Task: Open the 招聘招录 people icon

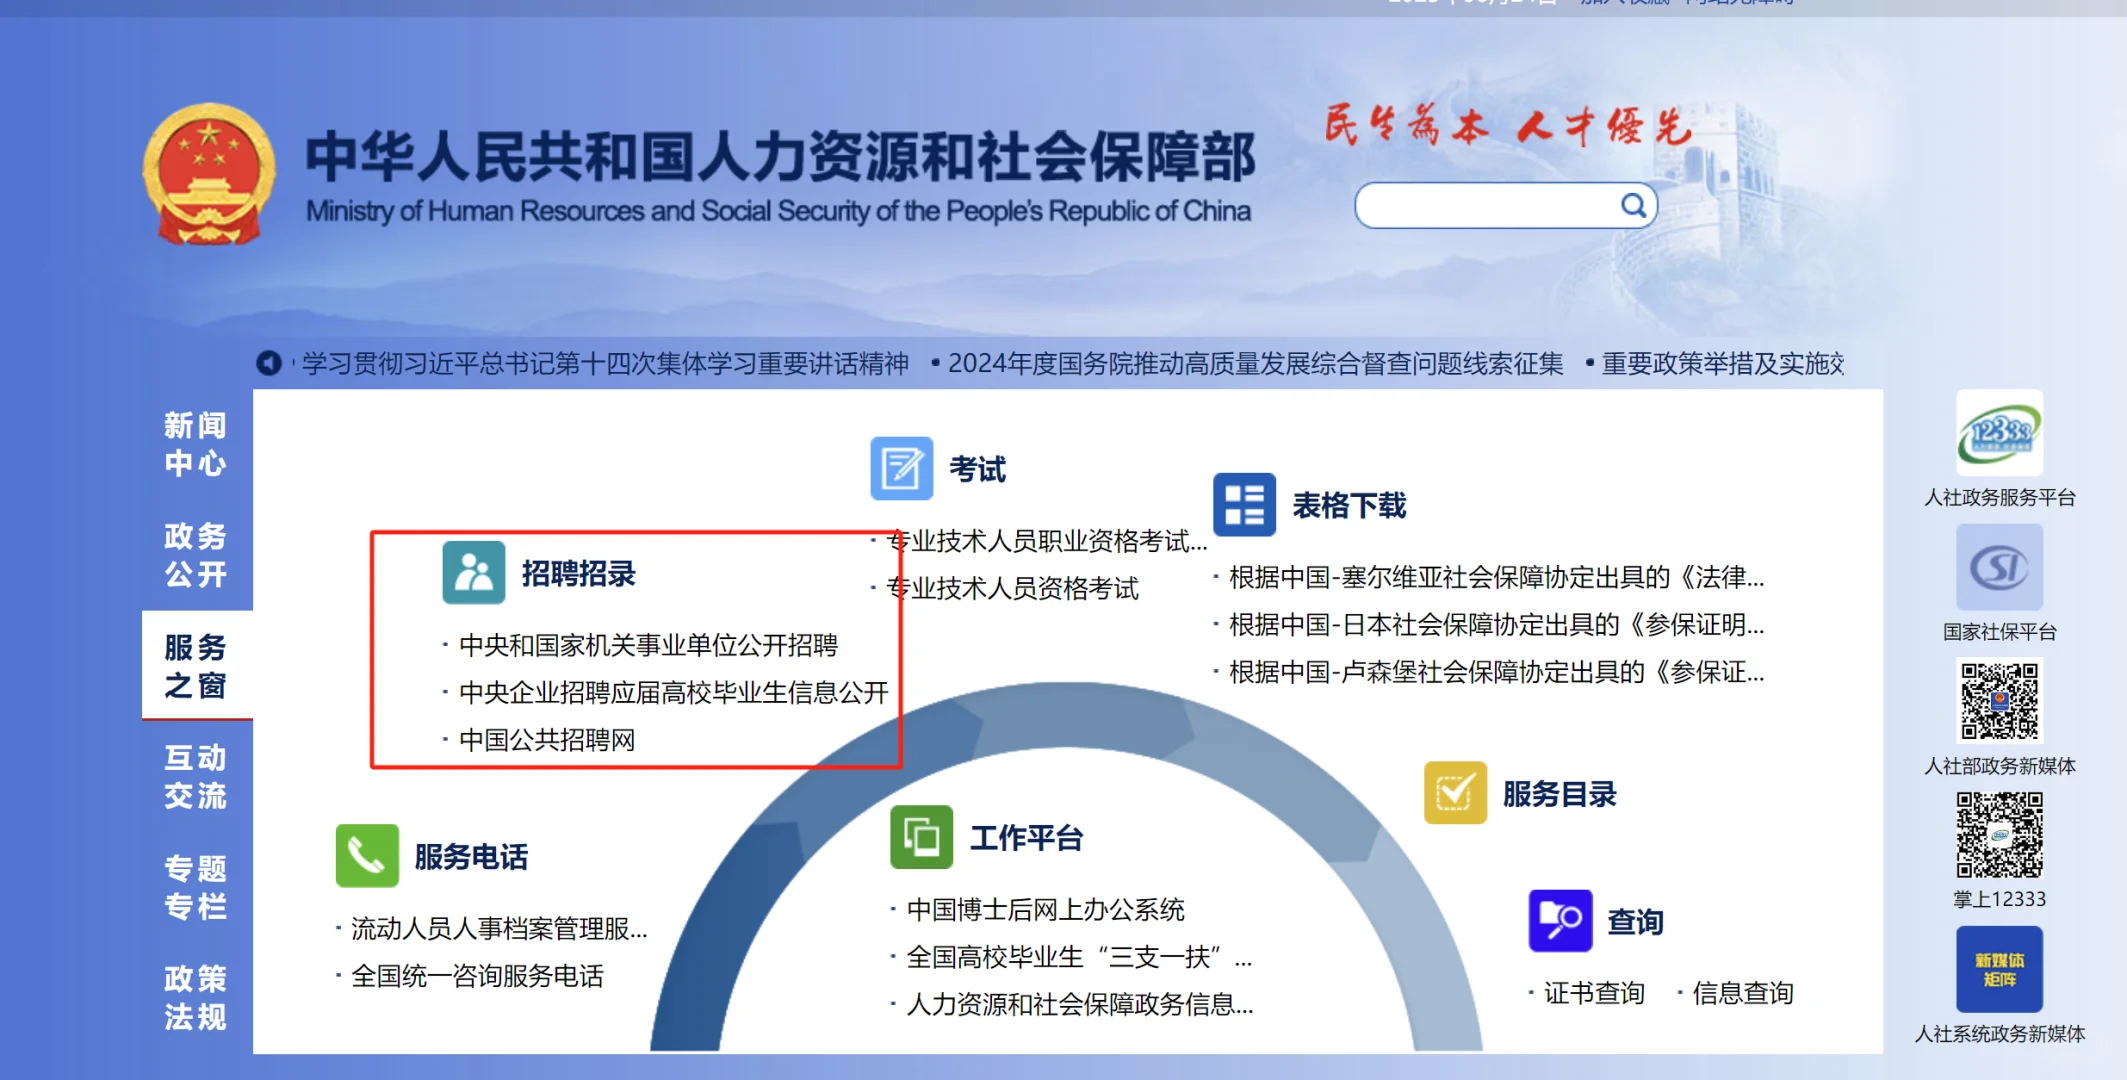Action: pos(474,572)
